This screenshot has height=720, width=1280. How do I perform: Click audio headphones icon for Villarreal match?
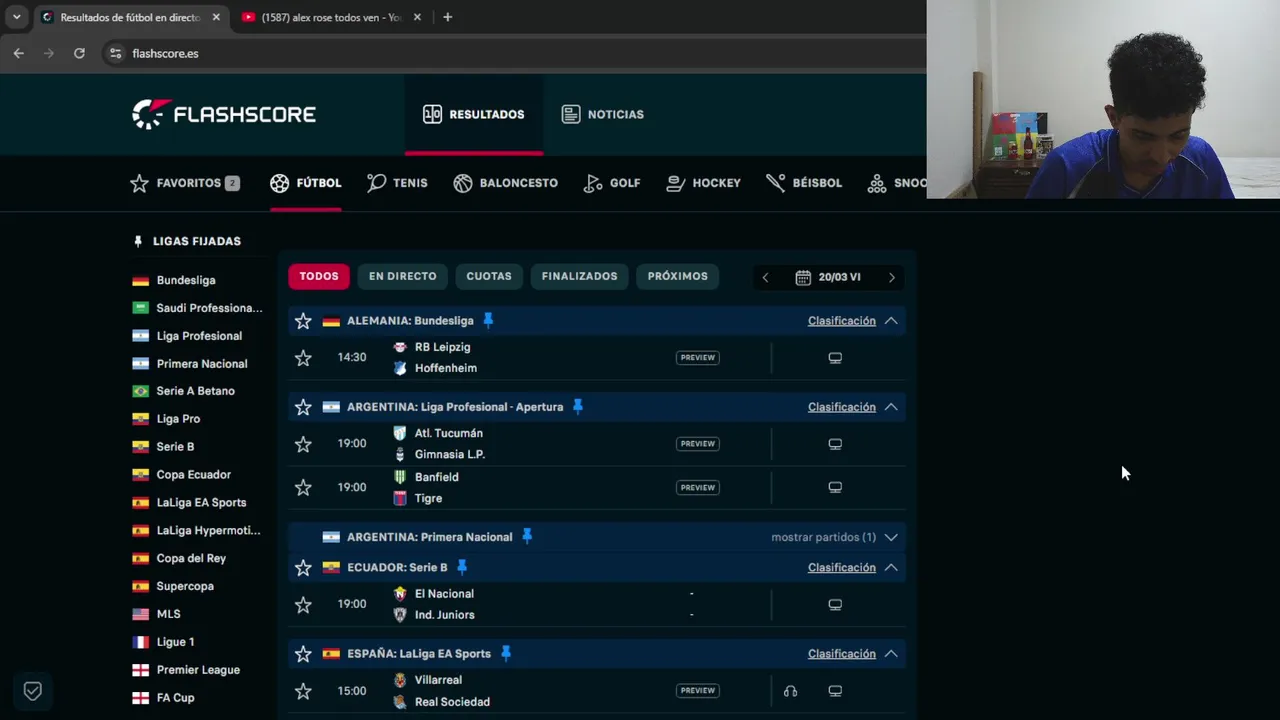click(x=790, y=690)
